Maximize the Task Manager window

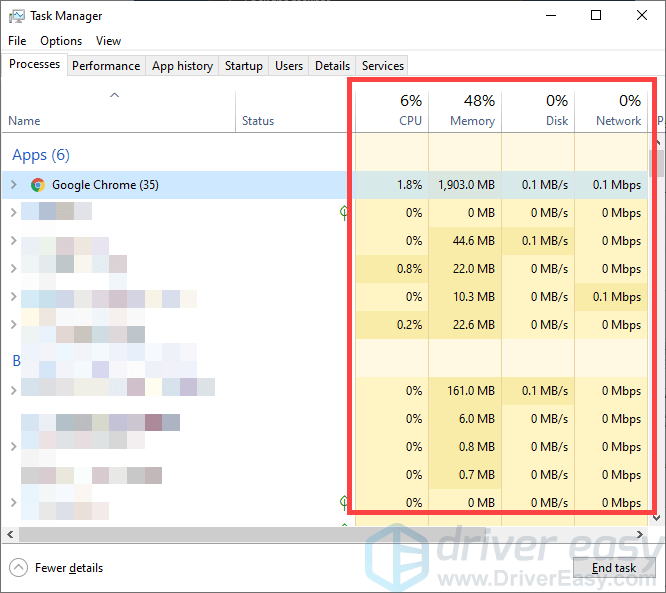(x=596, y=16)
